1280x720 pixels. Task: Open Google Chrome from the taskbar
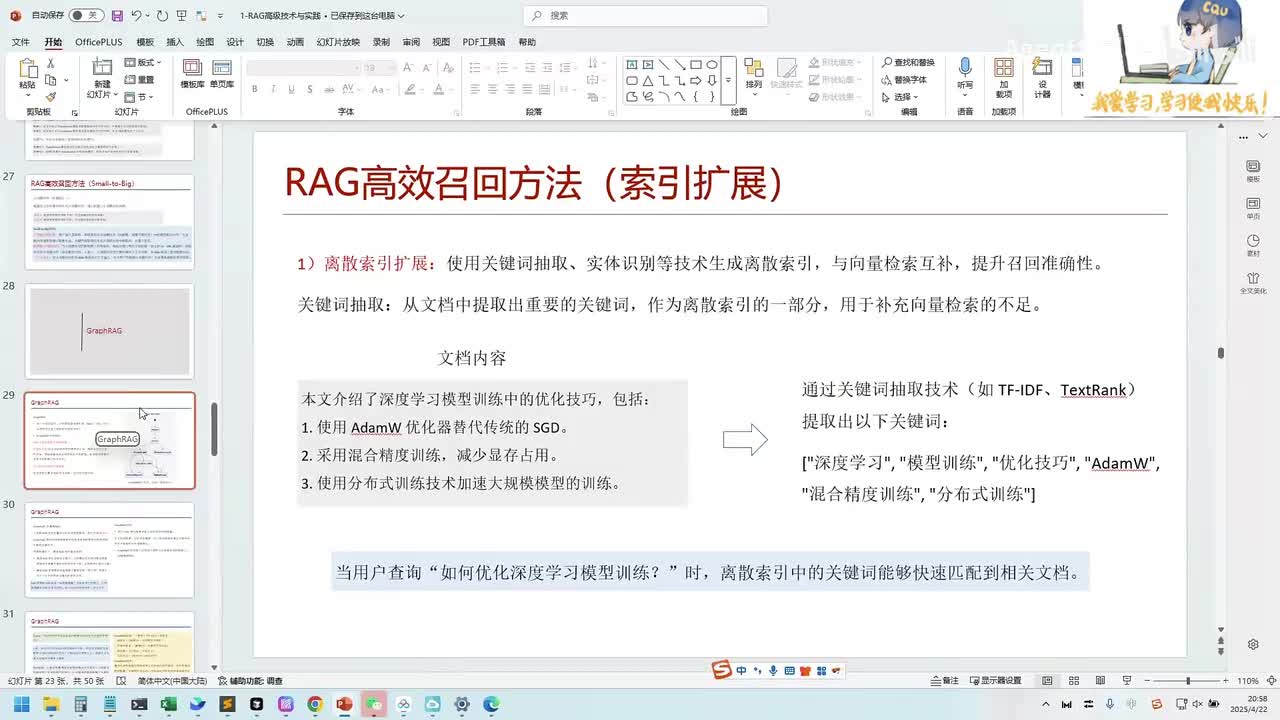click(315, 705)
